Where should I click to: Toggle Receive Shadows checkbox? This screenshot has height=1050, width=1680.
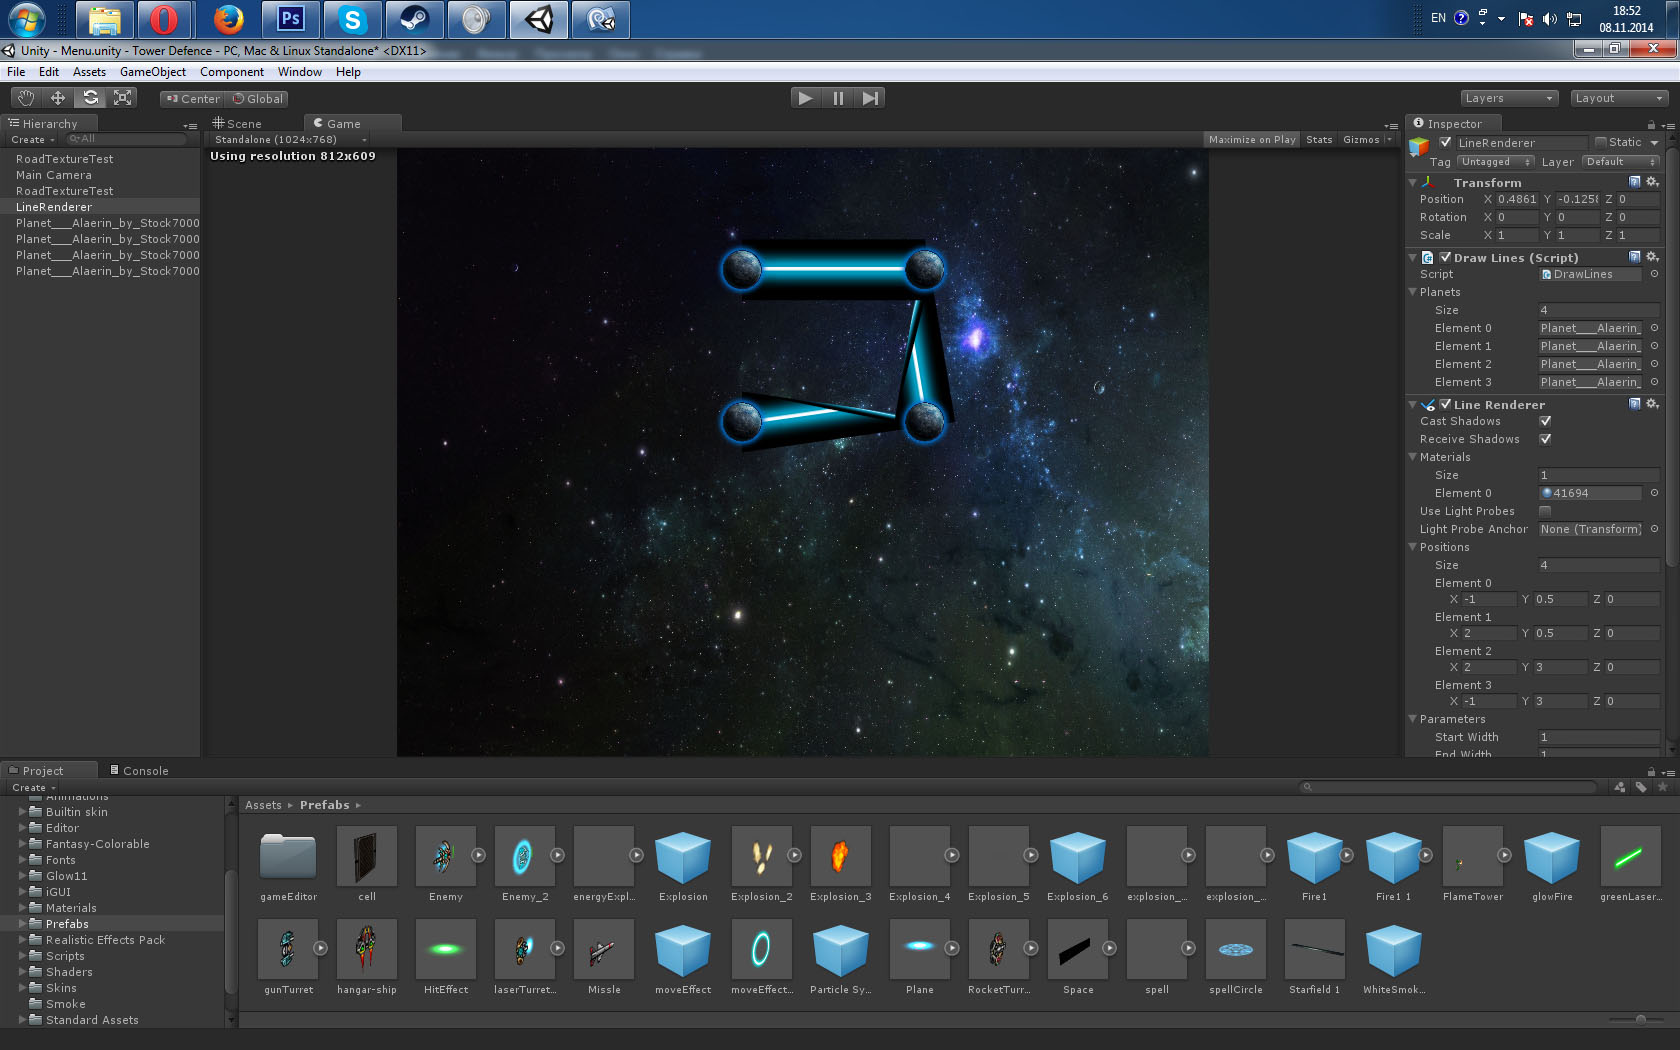point(1545,439)
